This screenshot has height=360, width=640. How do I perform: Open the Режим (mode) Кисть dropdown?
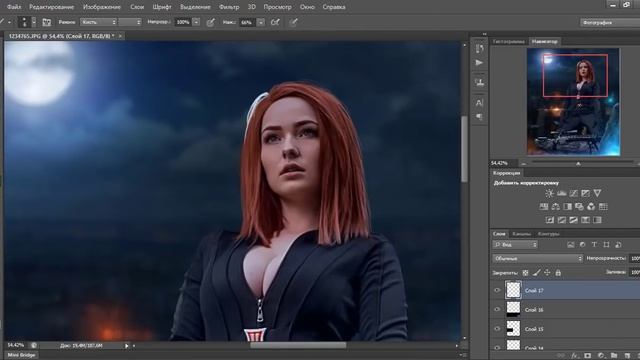[x=98, y=22]
